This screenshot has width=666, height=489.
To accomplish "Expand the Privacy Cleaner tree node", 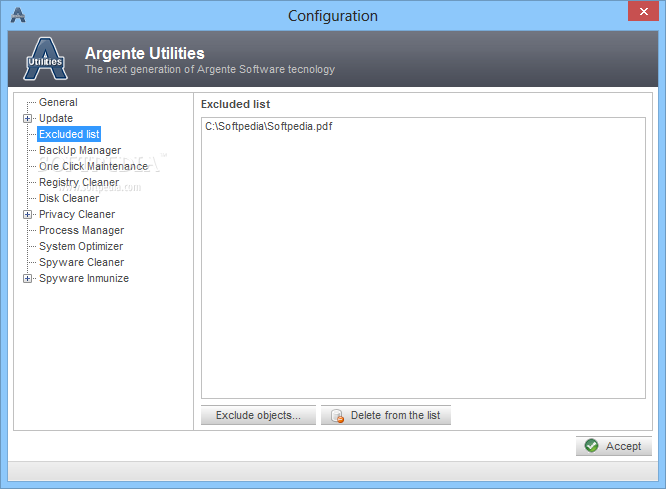I will (27, 215).
